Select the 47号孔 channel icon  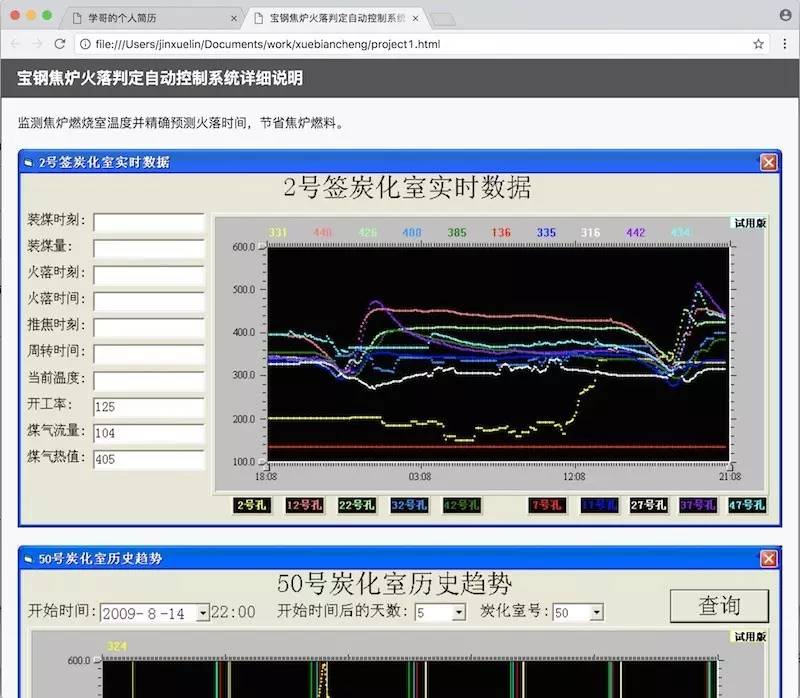point(745,506)
